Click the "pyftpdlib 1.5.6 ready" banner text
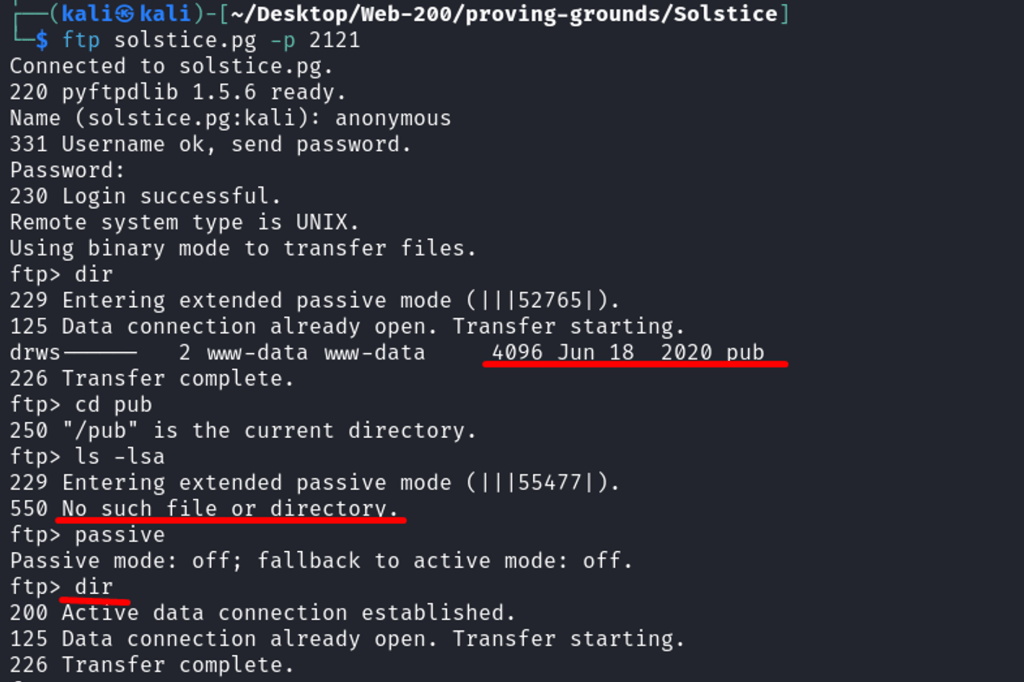Screen dimensions: 1024x682 tap(198, 92)
